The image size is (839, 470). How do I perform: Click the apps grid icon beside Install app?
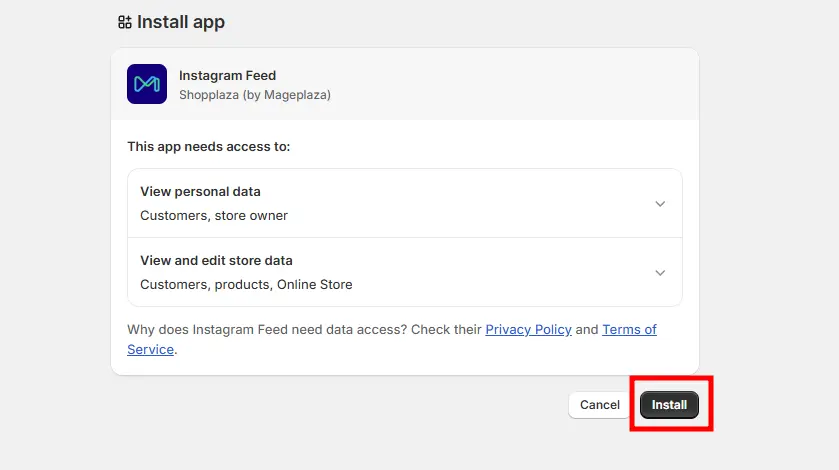pyautogui.click(x=125, y=22)
